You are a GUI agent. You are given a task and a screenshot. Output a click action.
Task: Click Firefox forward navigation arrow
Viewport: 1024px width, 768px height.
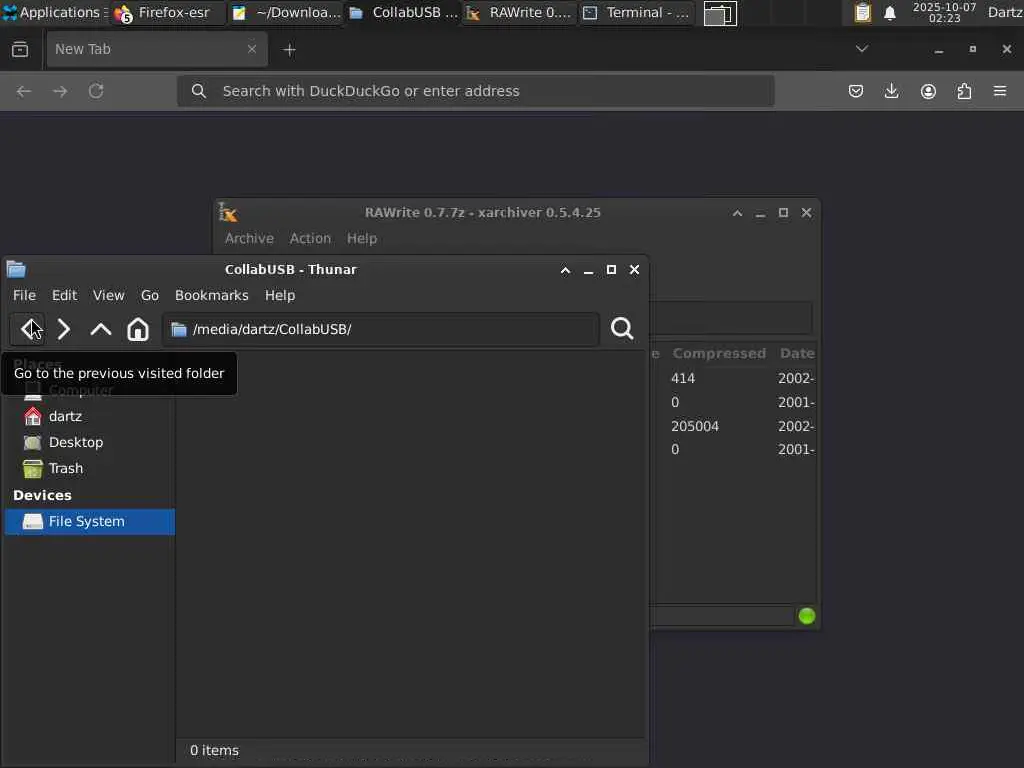click(60, 91)
